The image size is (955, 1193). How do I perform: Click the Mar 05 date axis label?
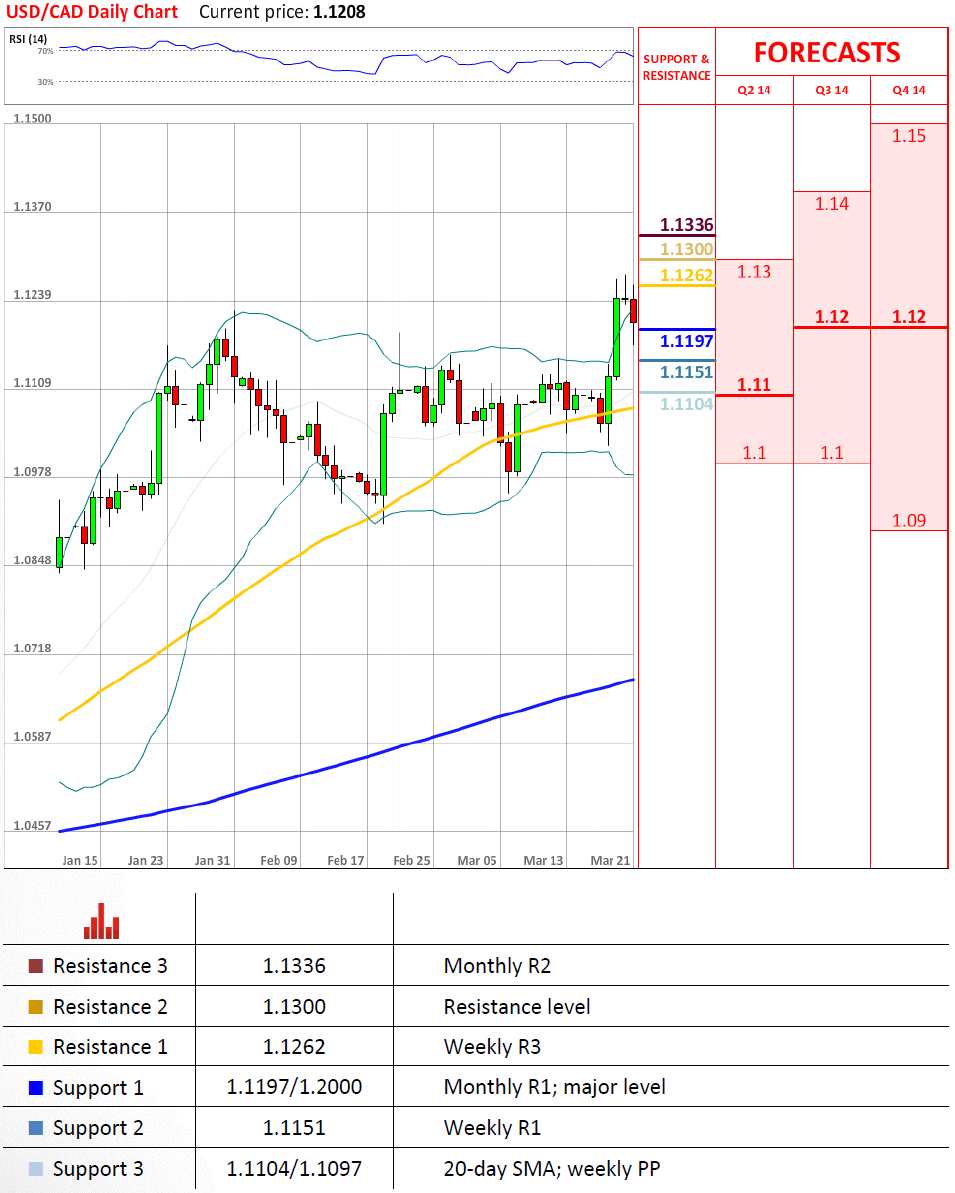(476, 861)
